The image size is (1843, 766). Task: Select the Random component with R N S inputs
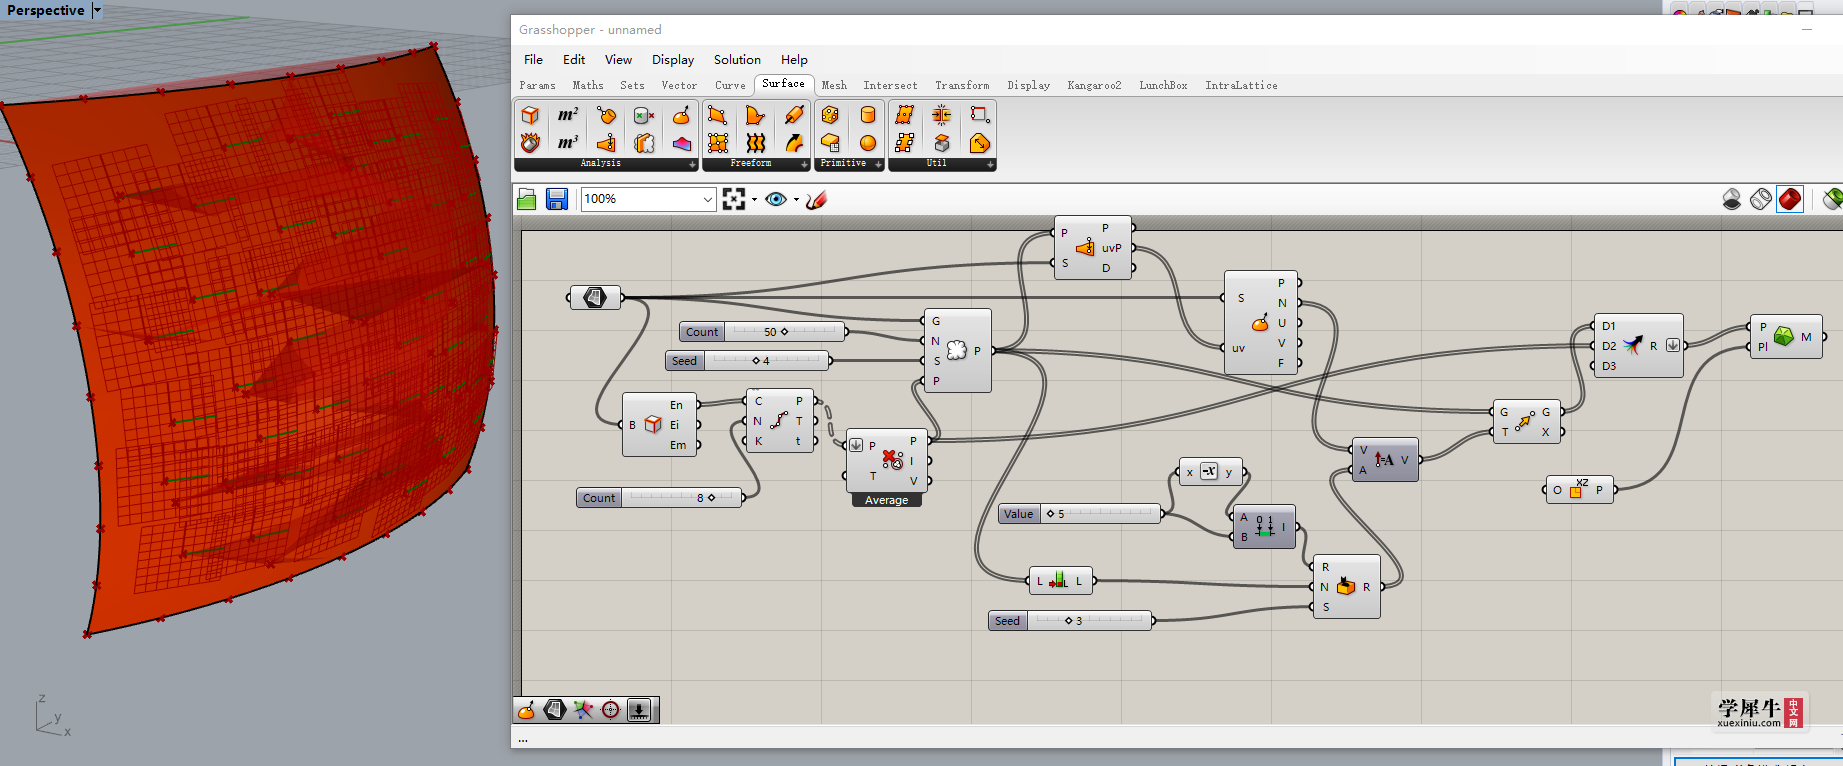click(x=1346, y=587)
